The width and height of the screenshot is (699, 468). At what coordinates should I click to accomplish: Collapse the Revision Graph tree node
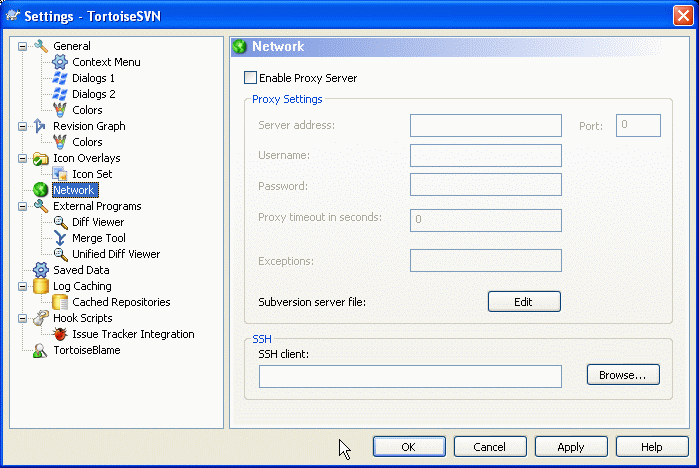[22, 126]
